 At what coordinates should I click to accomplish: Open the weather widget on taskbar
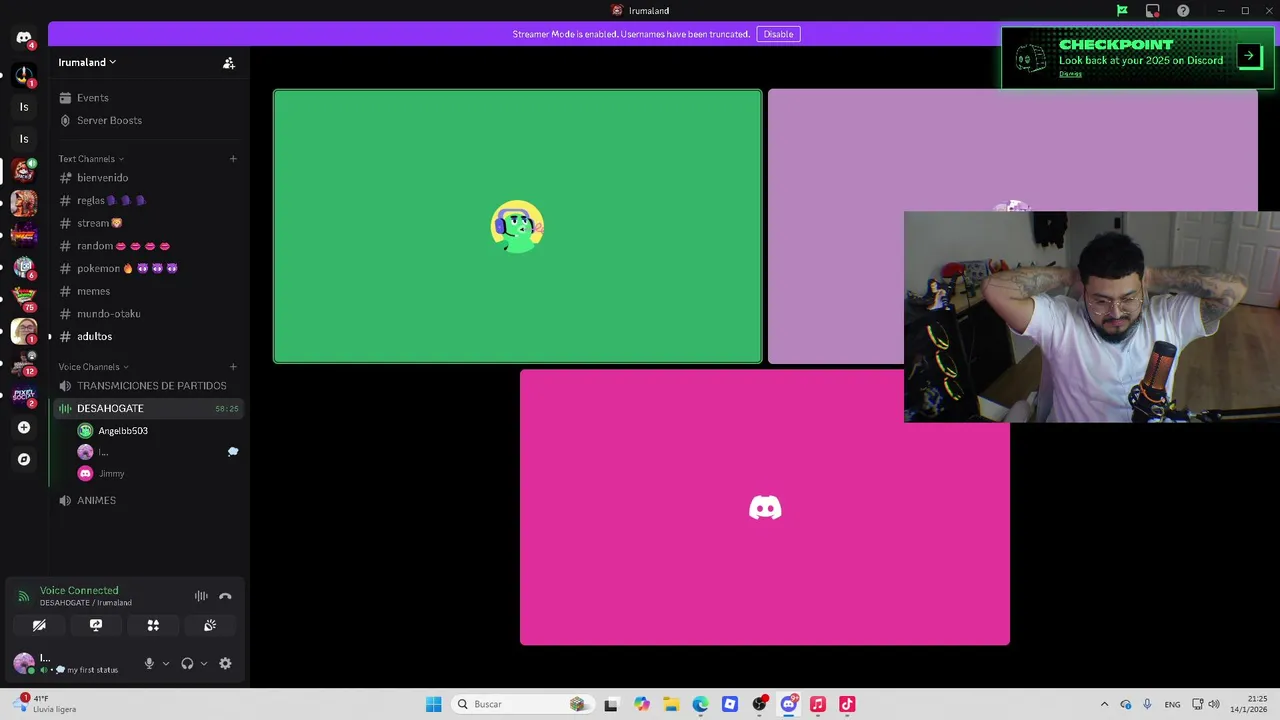point(45,704)
